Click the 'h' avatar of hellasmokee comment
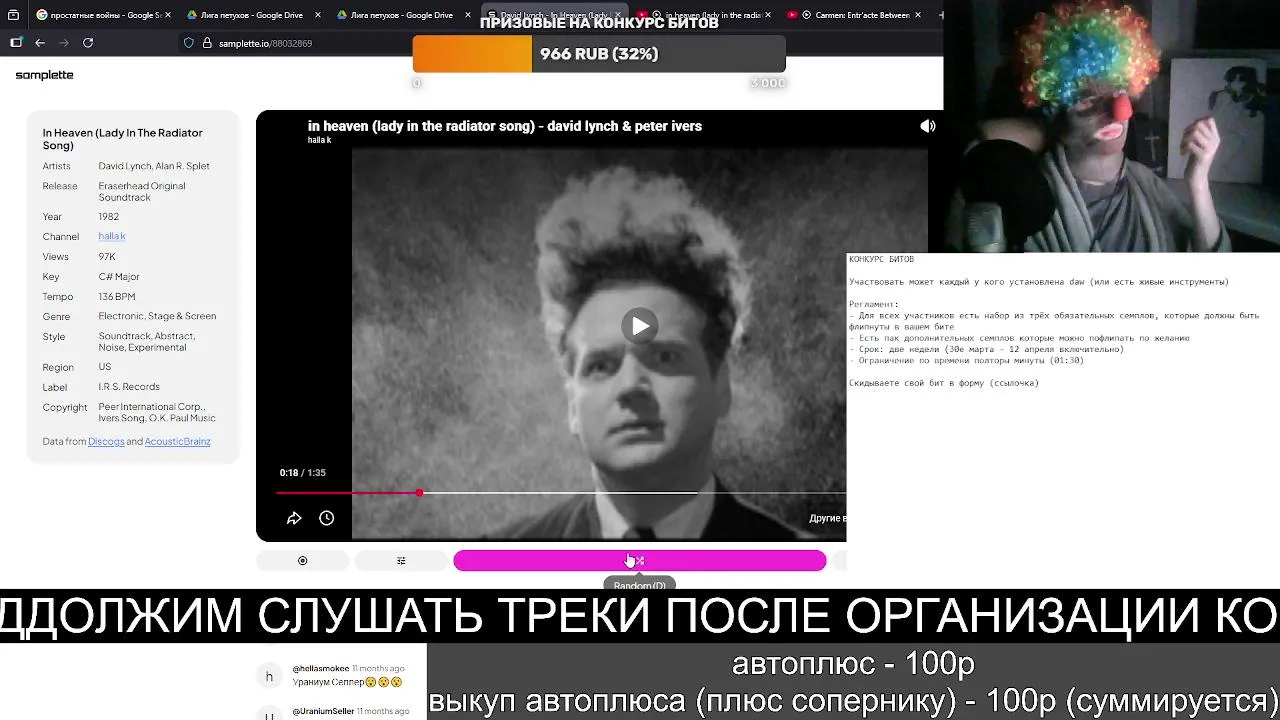 click(269, 677)
